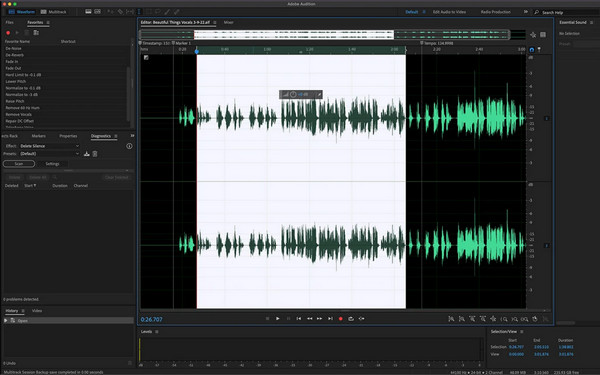
Task: Click the Default workspace
Action: click(412, 12)
